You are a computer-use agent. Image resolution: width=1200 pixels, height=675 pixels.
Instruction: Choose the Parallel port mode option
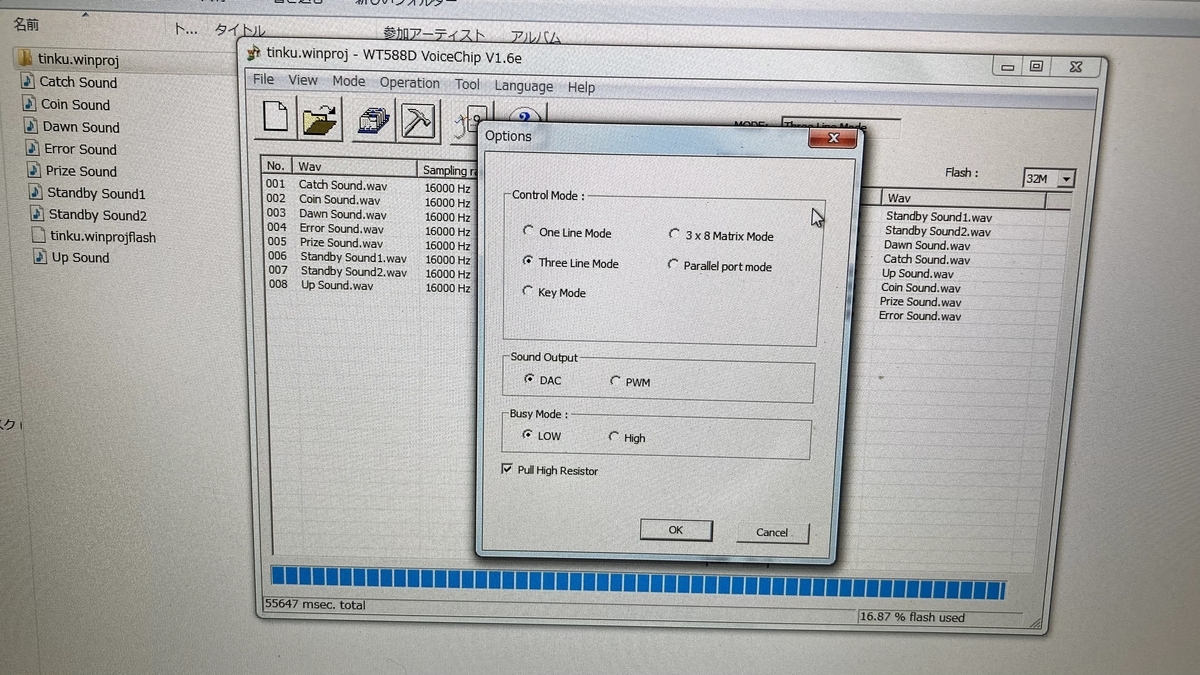coord(673,265)
